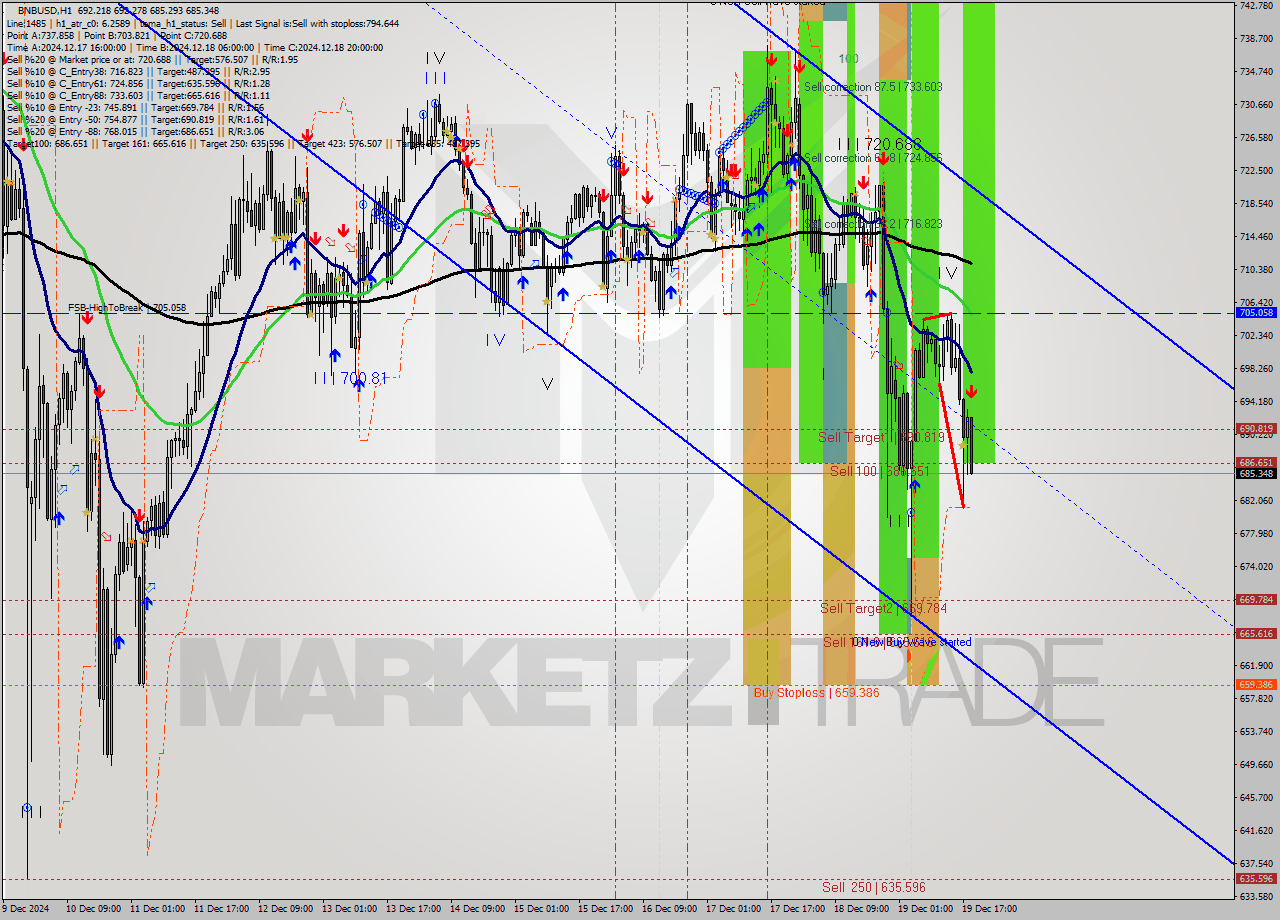1280x920 pixels.
Task: Click the 682.060 price scale label
Action: [1256, 500]
